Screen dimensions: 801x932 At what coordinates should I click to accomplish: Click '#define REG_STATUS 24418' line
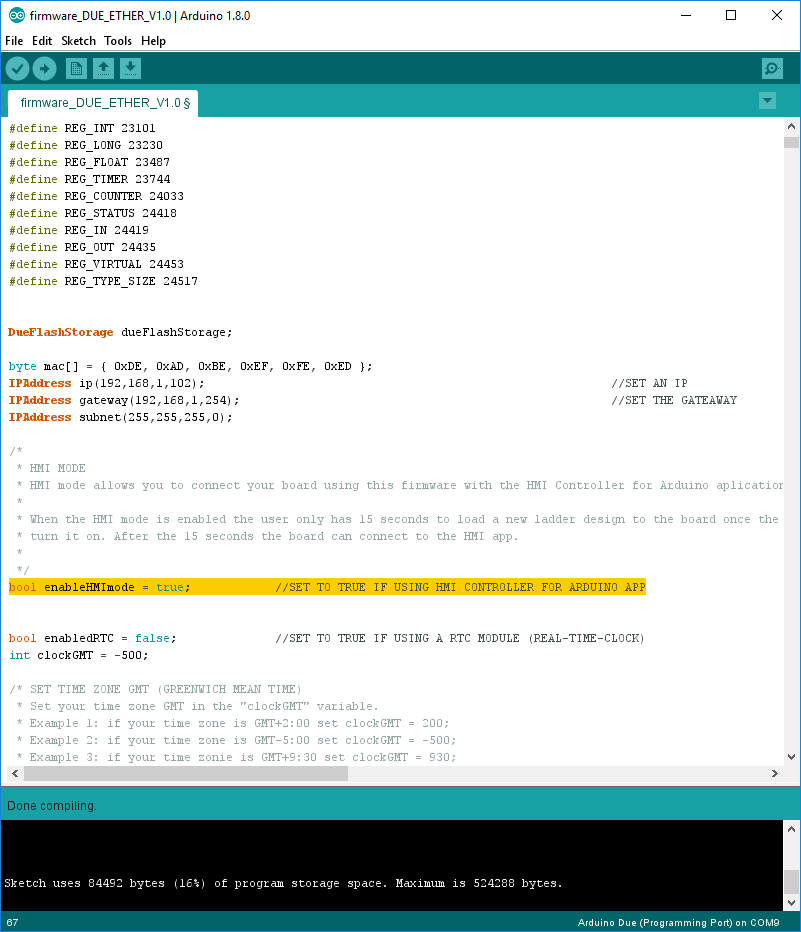93,213
